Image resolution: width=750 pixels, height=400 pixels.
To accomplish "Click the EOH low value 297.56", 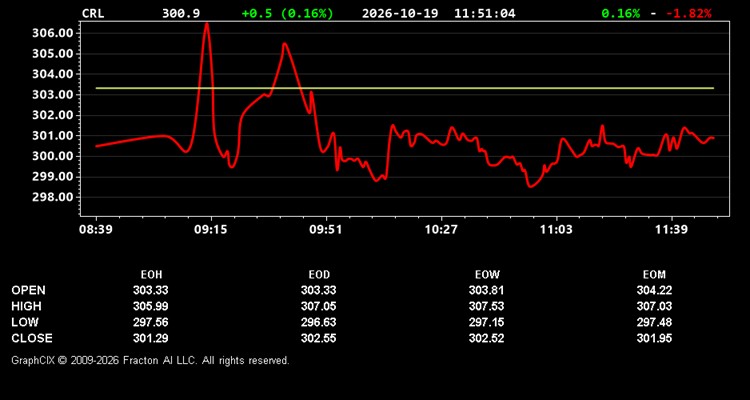I will point(151,322).
